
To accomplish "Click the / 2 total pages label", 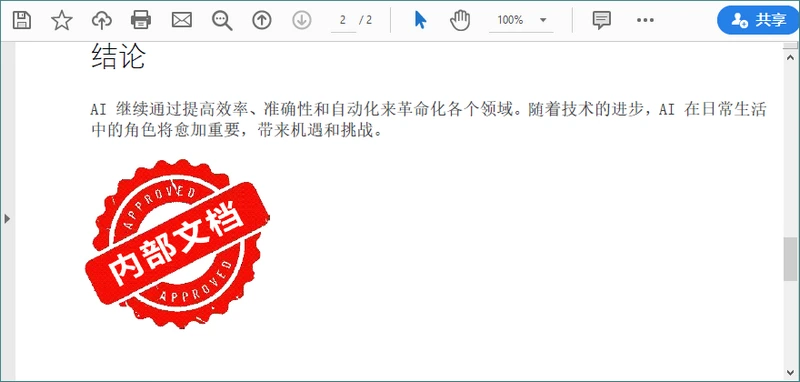I will [366, 20].
